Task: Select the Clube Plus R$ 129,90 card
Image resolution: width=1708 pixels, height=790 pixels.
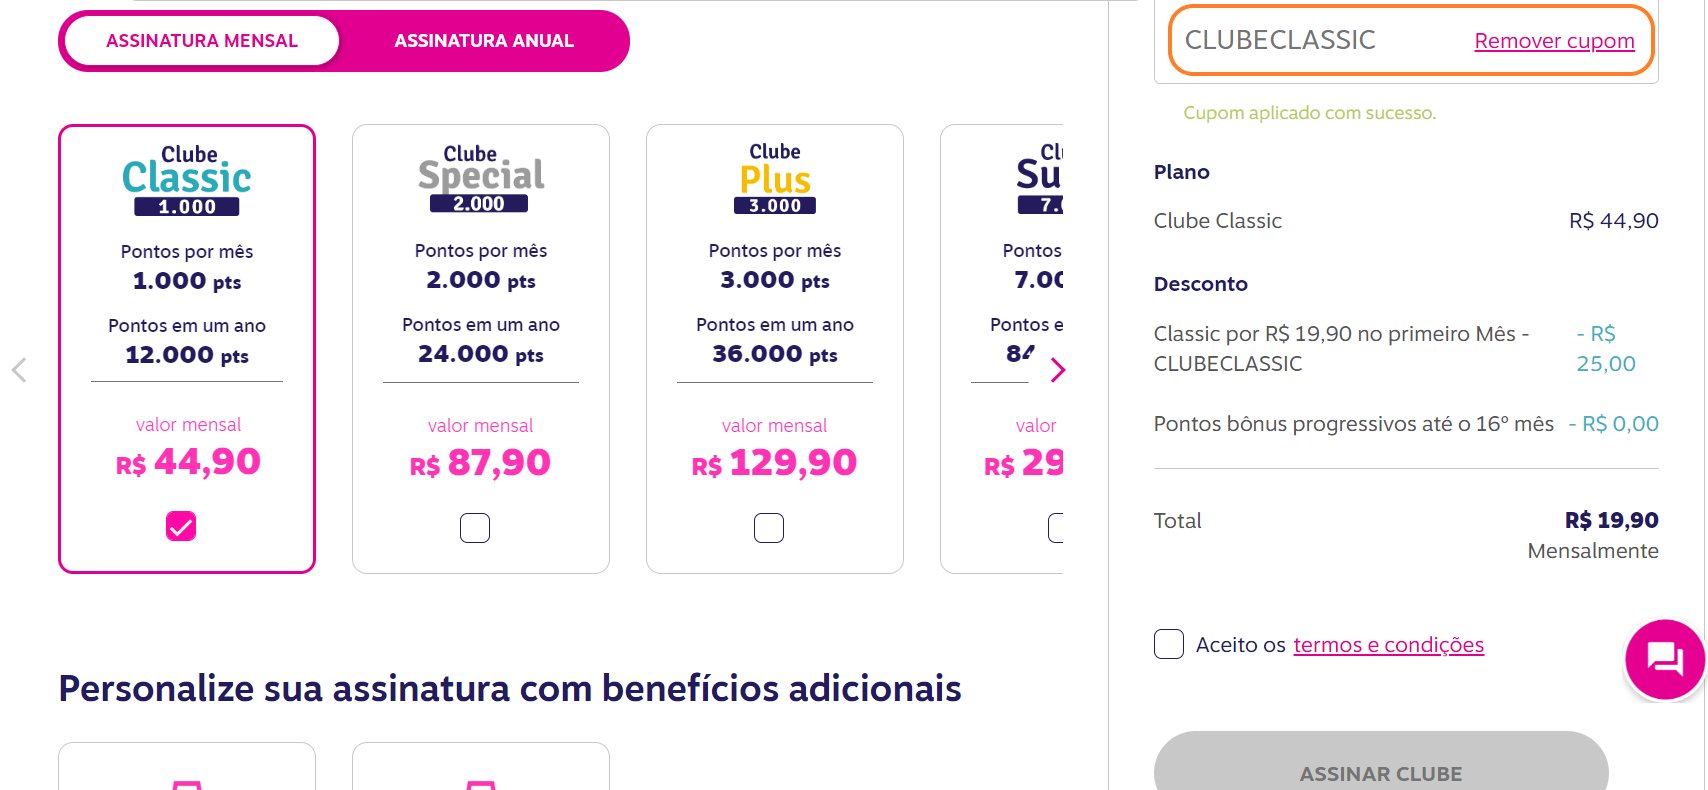Action: 775,349
